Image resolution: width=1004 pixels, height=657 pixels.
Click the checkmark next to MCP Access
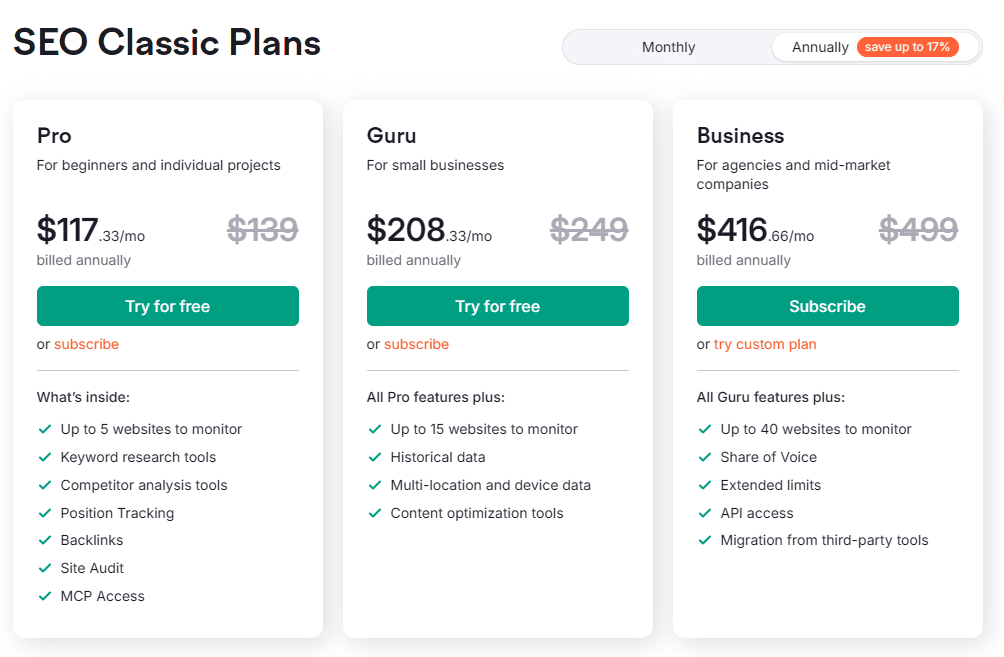click(x=44, y=596)
